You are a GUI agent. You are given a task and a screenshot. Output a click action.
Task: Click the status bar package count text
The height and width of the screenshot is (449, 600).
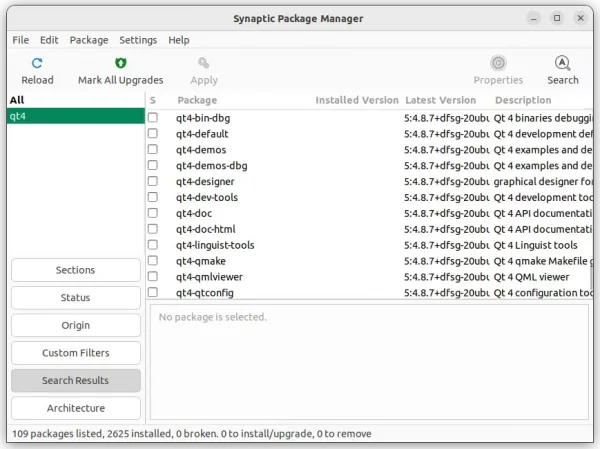(x=191, y=434)
